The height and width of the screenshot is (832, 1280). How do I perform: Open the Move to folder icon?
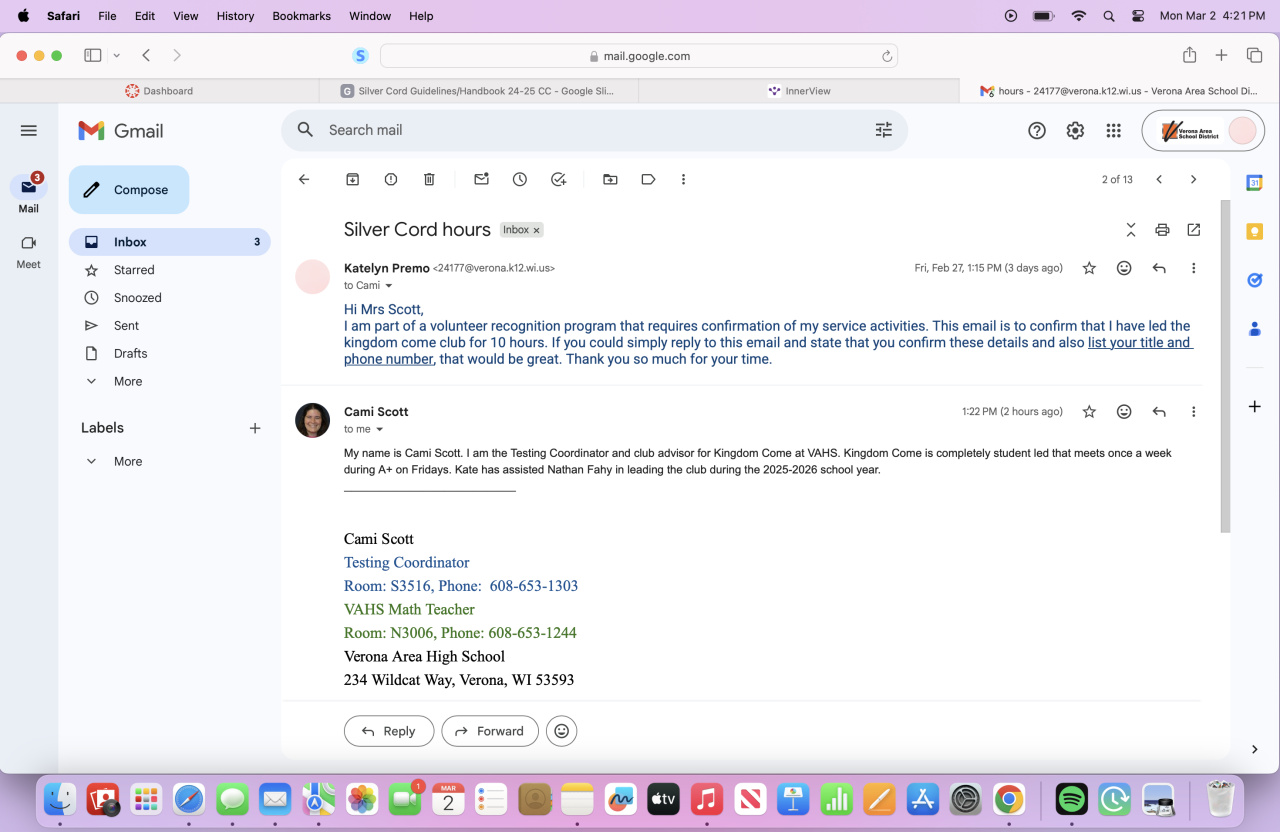coord(610,180)
